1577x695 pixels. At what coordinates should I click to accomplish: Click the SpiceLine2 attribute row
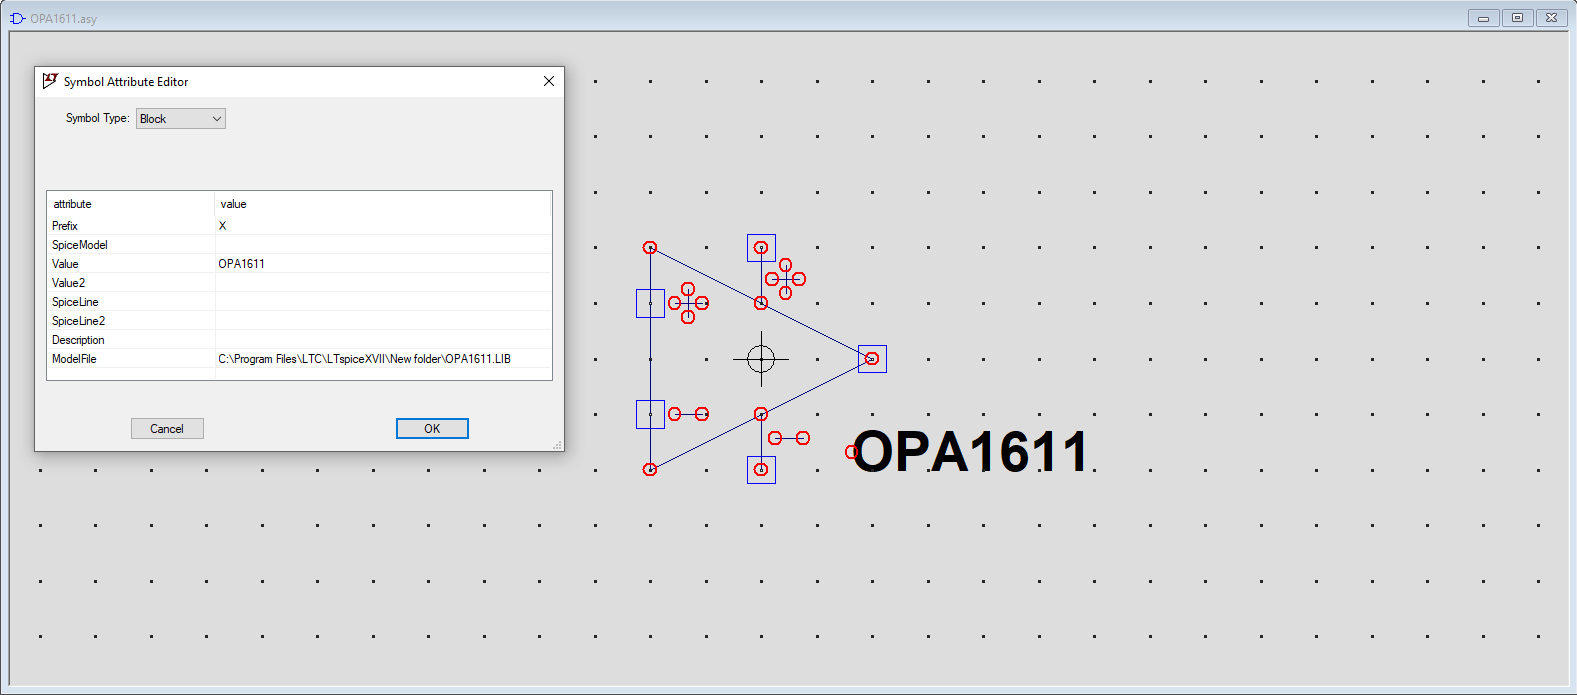click(x=299, y=320)
